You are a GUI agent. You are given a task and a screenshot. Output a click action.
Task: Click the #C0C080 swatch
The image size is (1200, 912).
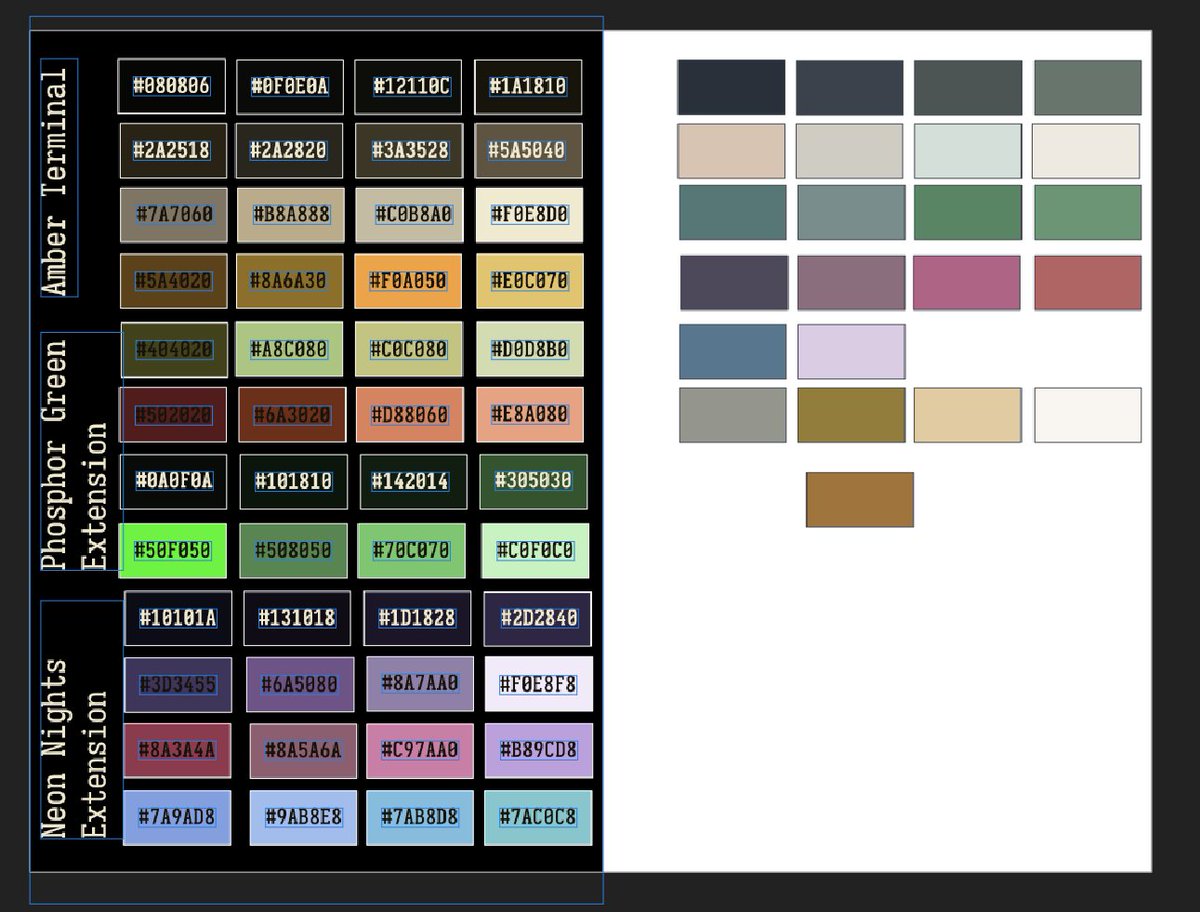[x=410, y=349]
